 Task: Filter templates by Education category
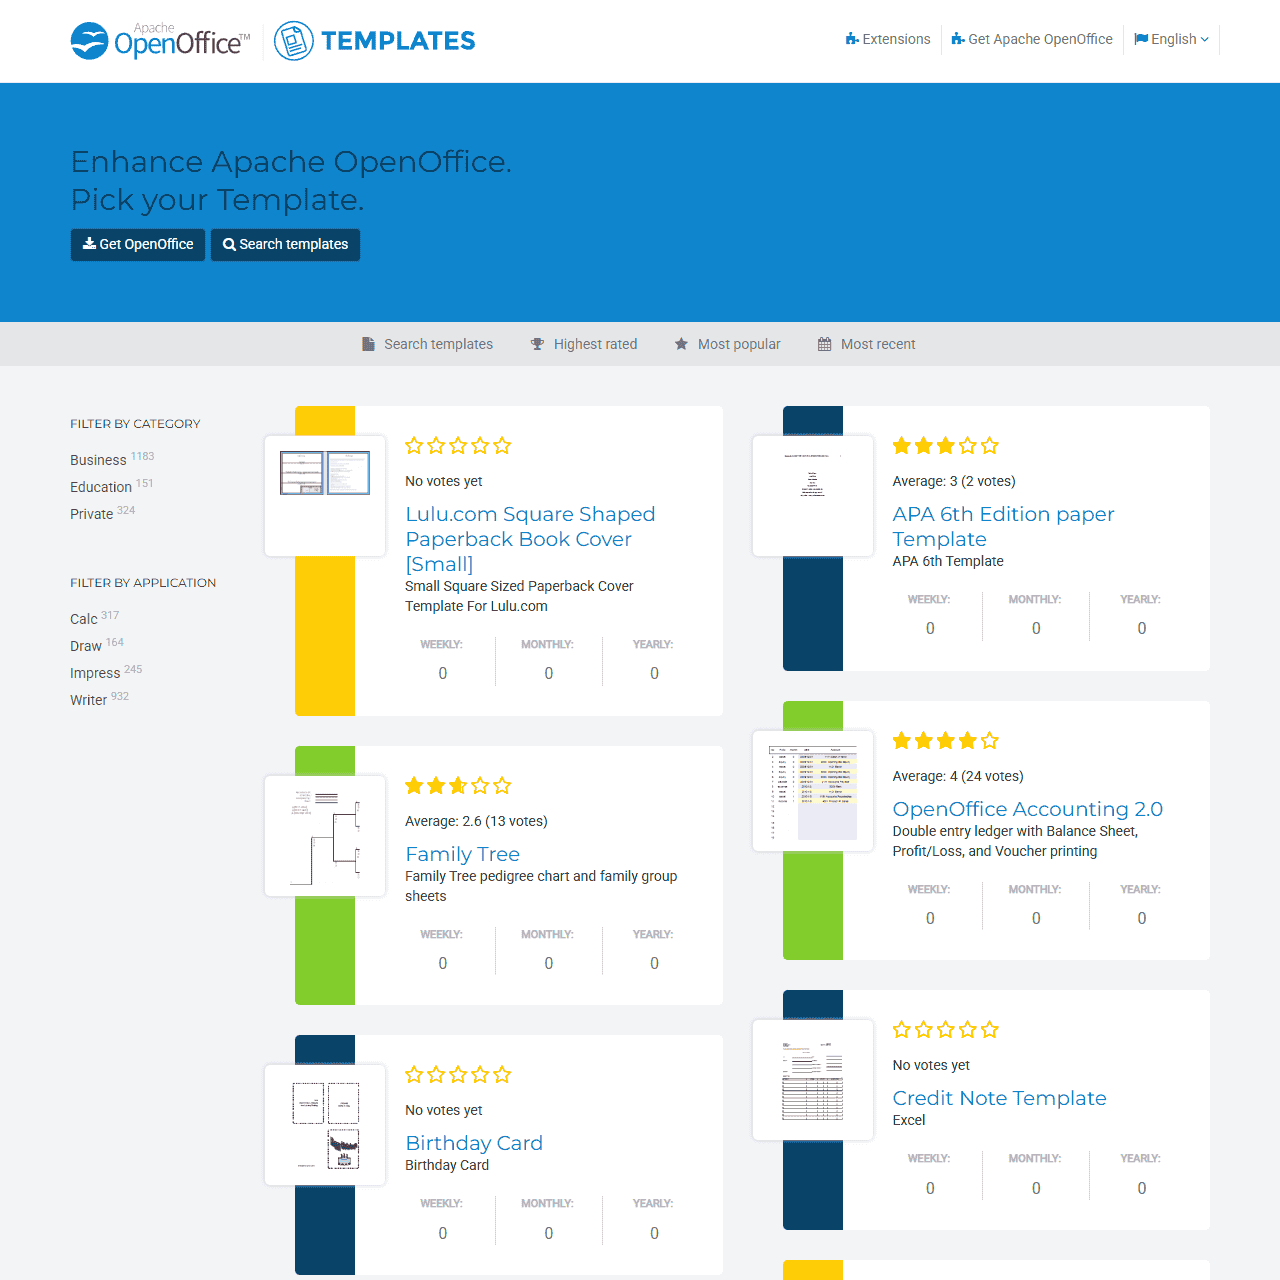pos(101,487)
